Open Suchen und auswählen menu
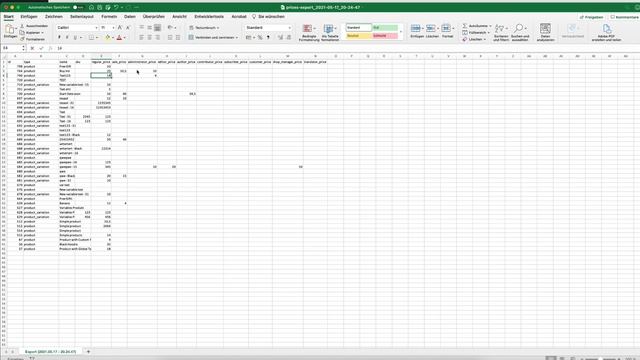The width and height of the screenshot is (640, 360). click(x=520, y=33)
